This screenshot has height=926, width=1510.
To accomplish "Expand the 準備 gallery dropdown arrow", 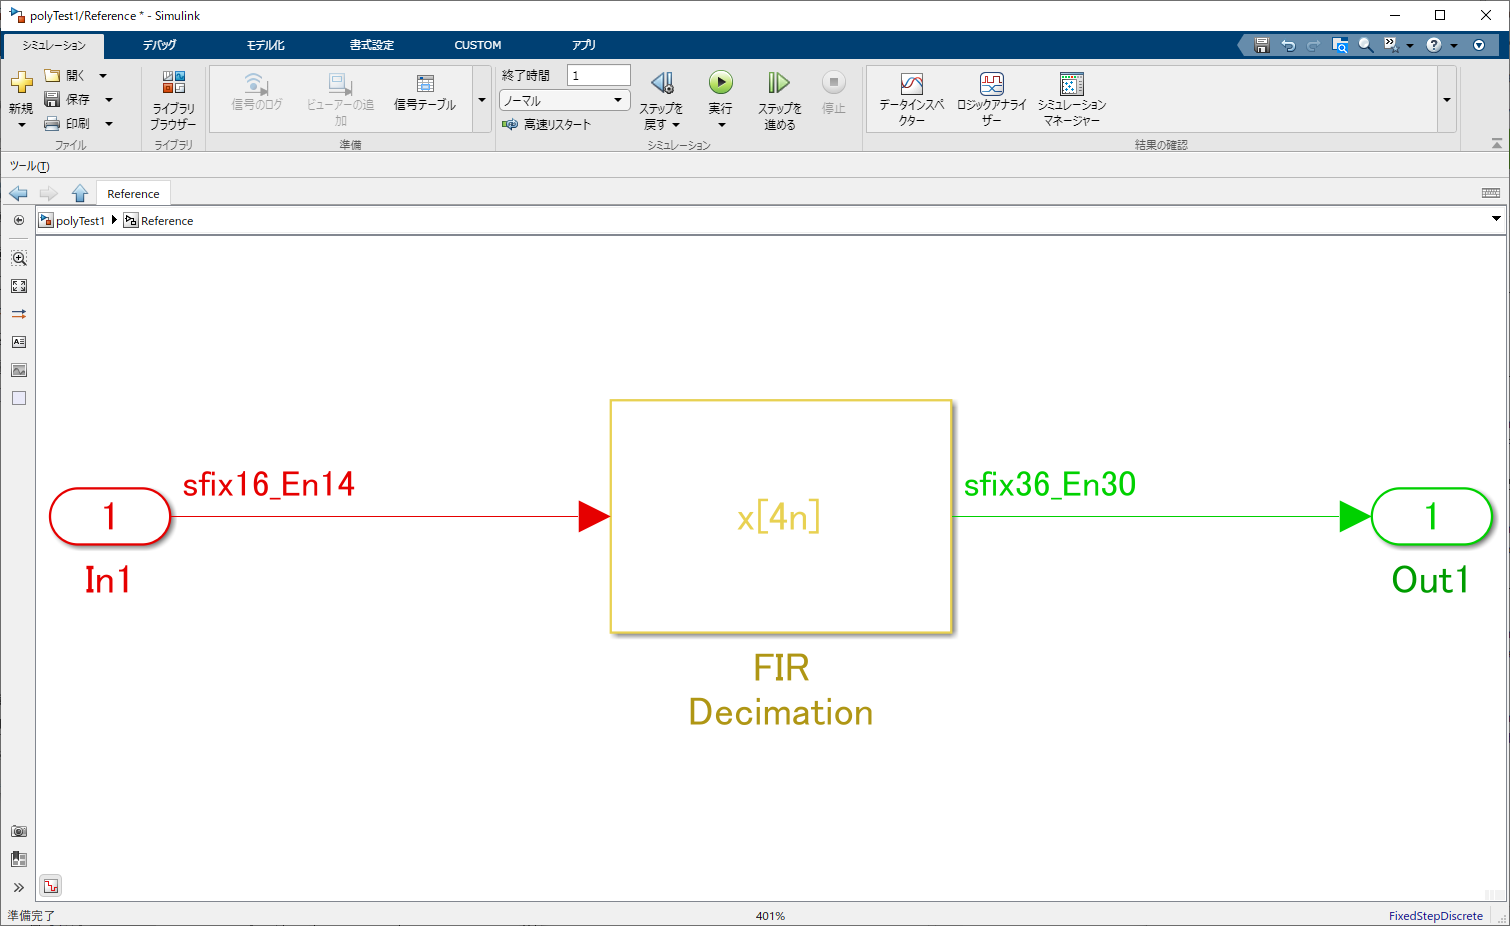I will (482, 99).
